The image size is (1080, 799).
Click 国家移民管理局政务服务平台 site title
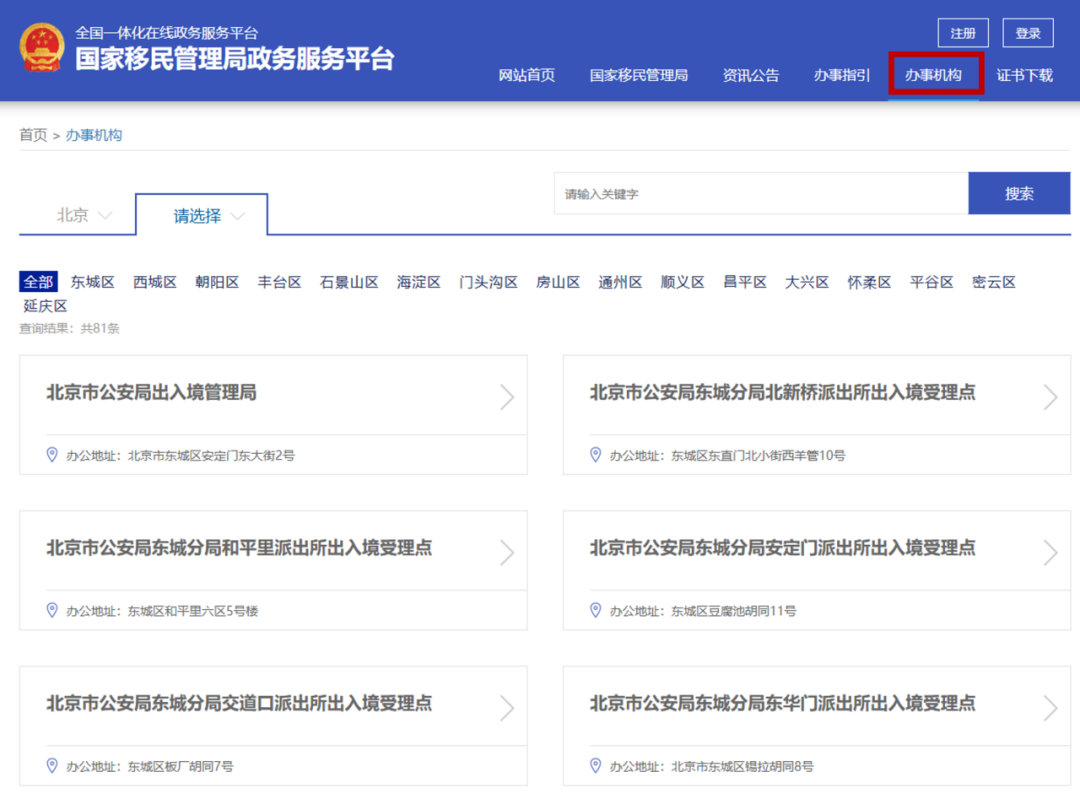(x=235, y=59)
